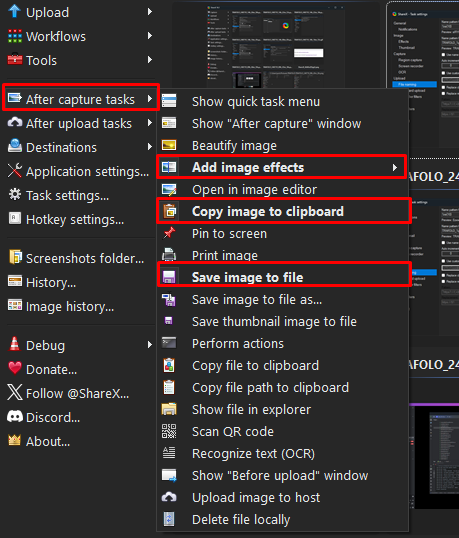Open Image history... window

(80, 306)
